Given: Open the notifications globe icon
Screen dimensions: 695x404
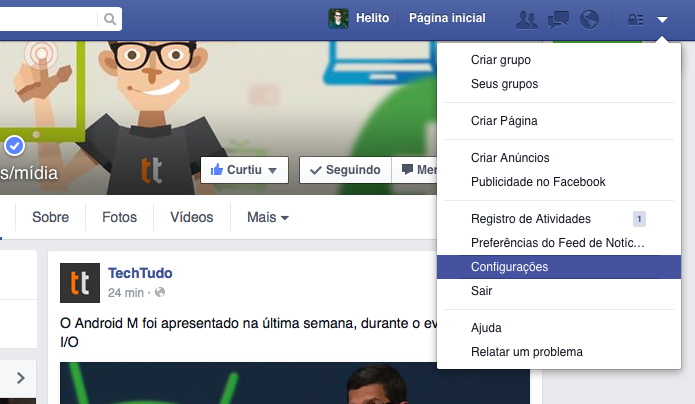Looking at the screenshot, I should (x=589, y=19).
